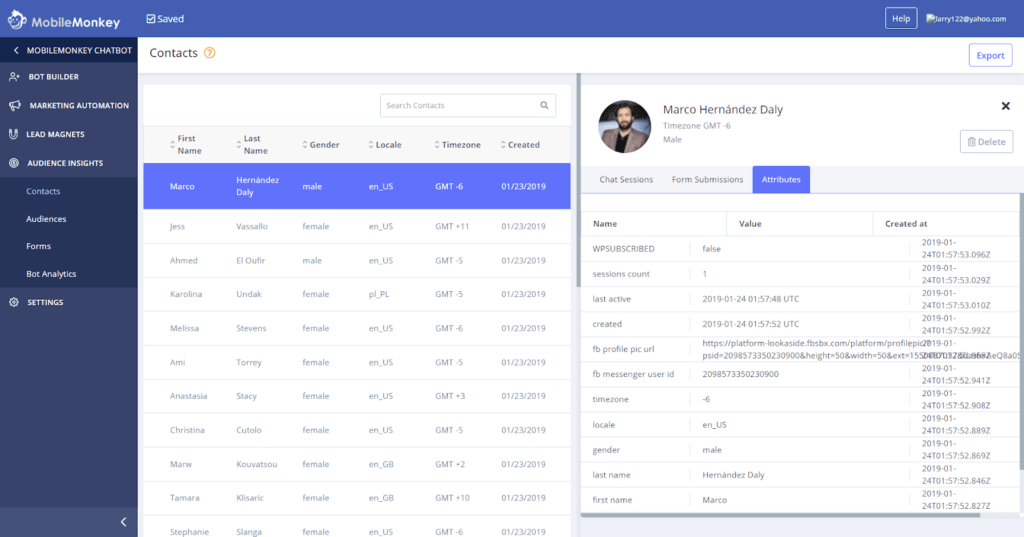Close the Marco contact details panel
The image size is (1024, 537).
[1005, 106]
